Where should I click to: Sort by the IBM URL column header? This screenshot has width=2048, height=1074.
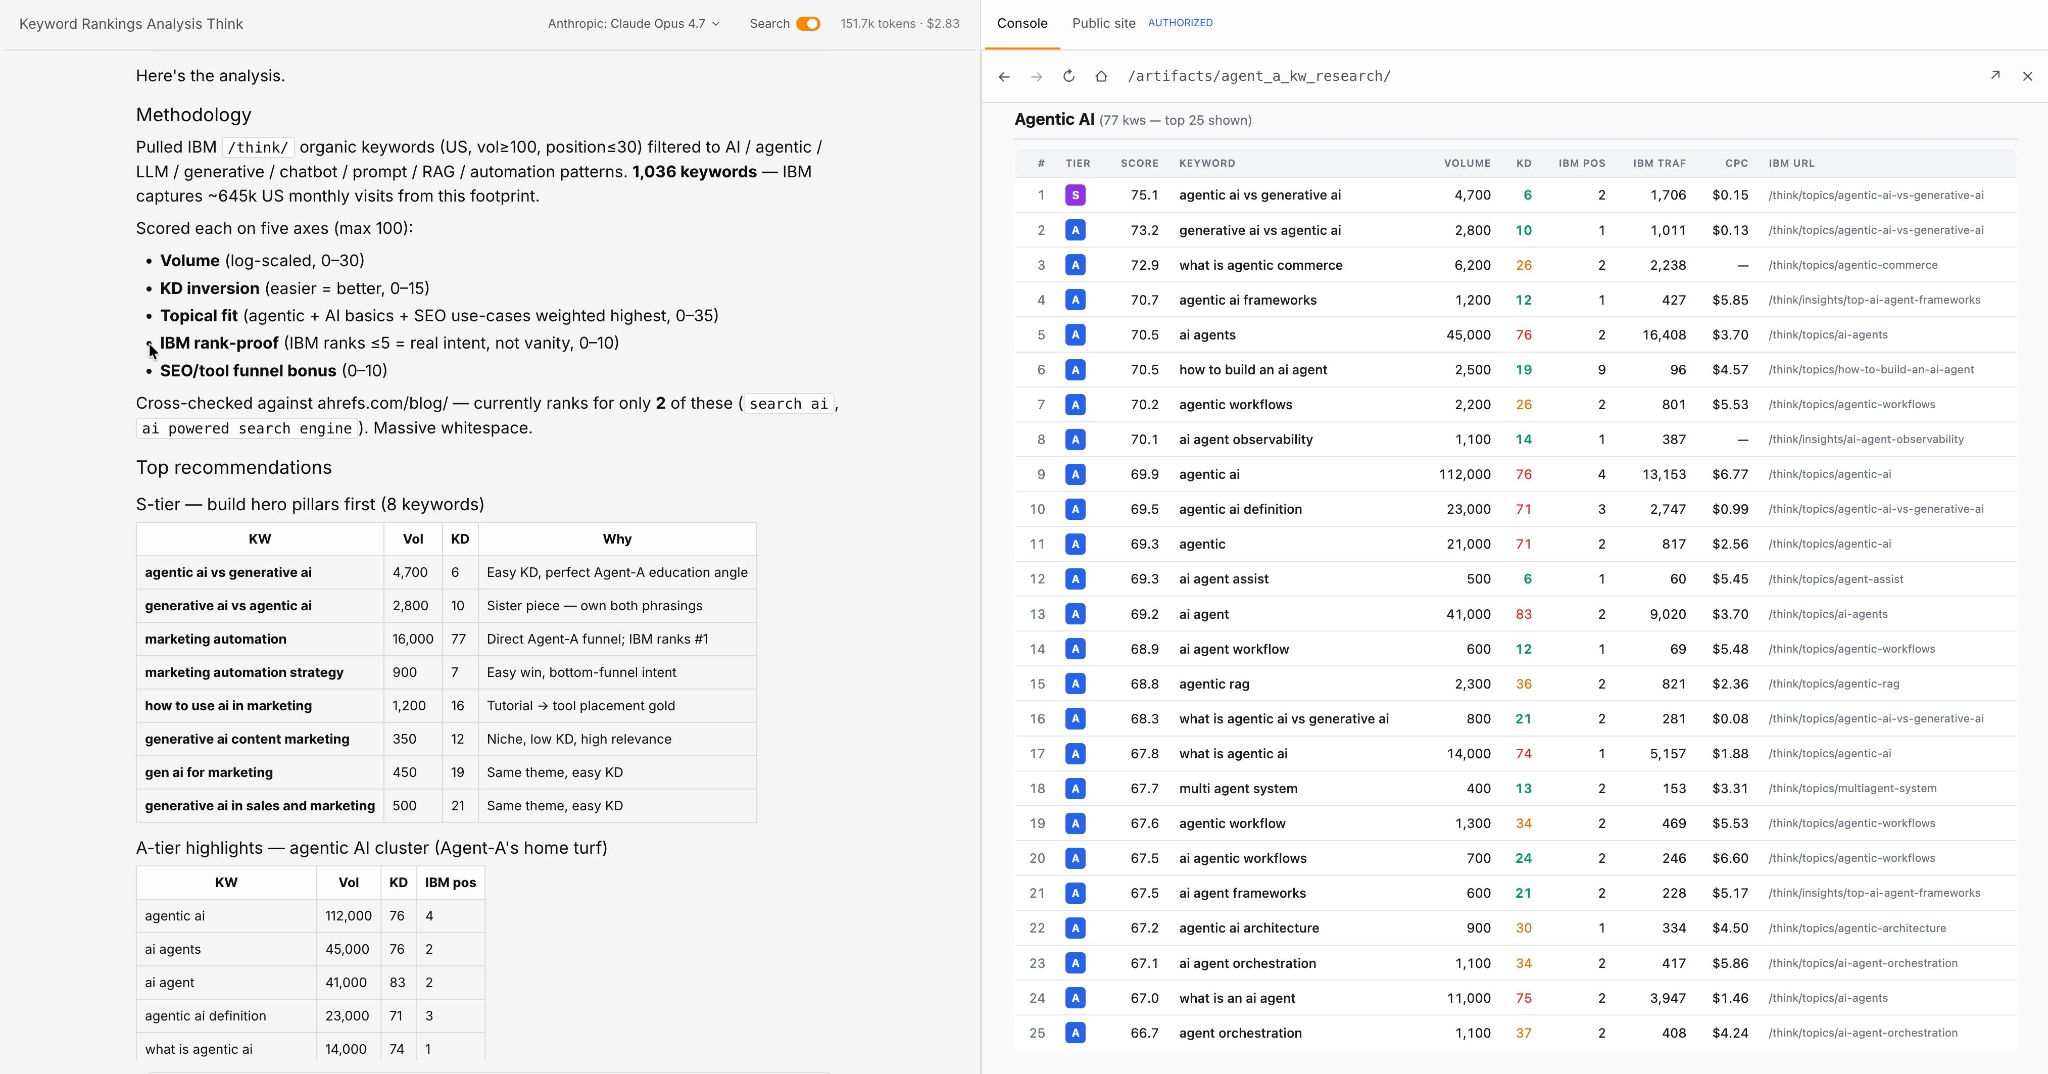1791,163
